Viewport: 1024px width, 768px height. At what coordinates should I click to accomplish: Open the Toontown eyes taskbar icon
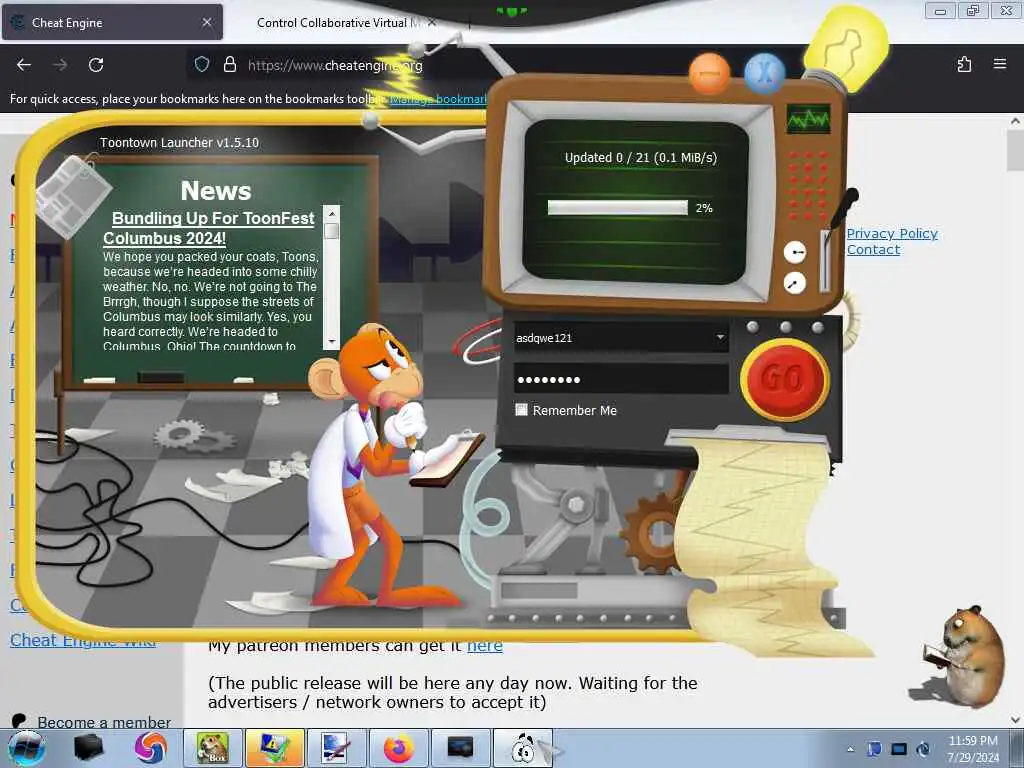pos(522,748)
